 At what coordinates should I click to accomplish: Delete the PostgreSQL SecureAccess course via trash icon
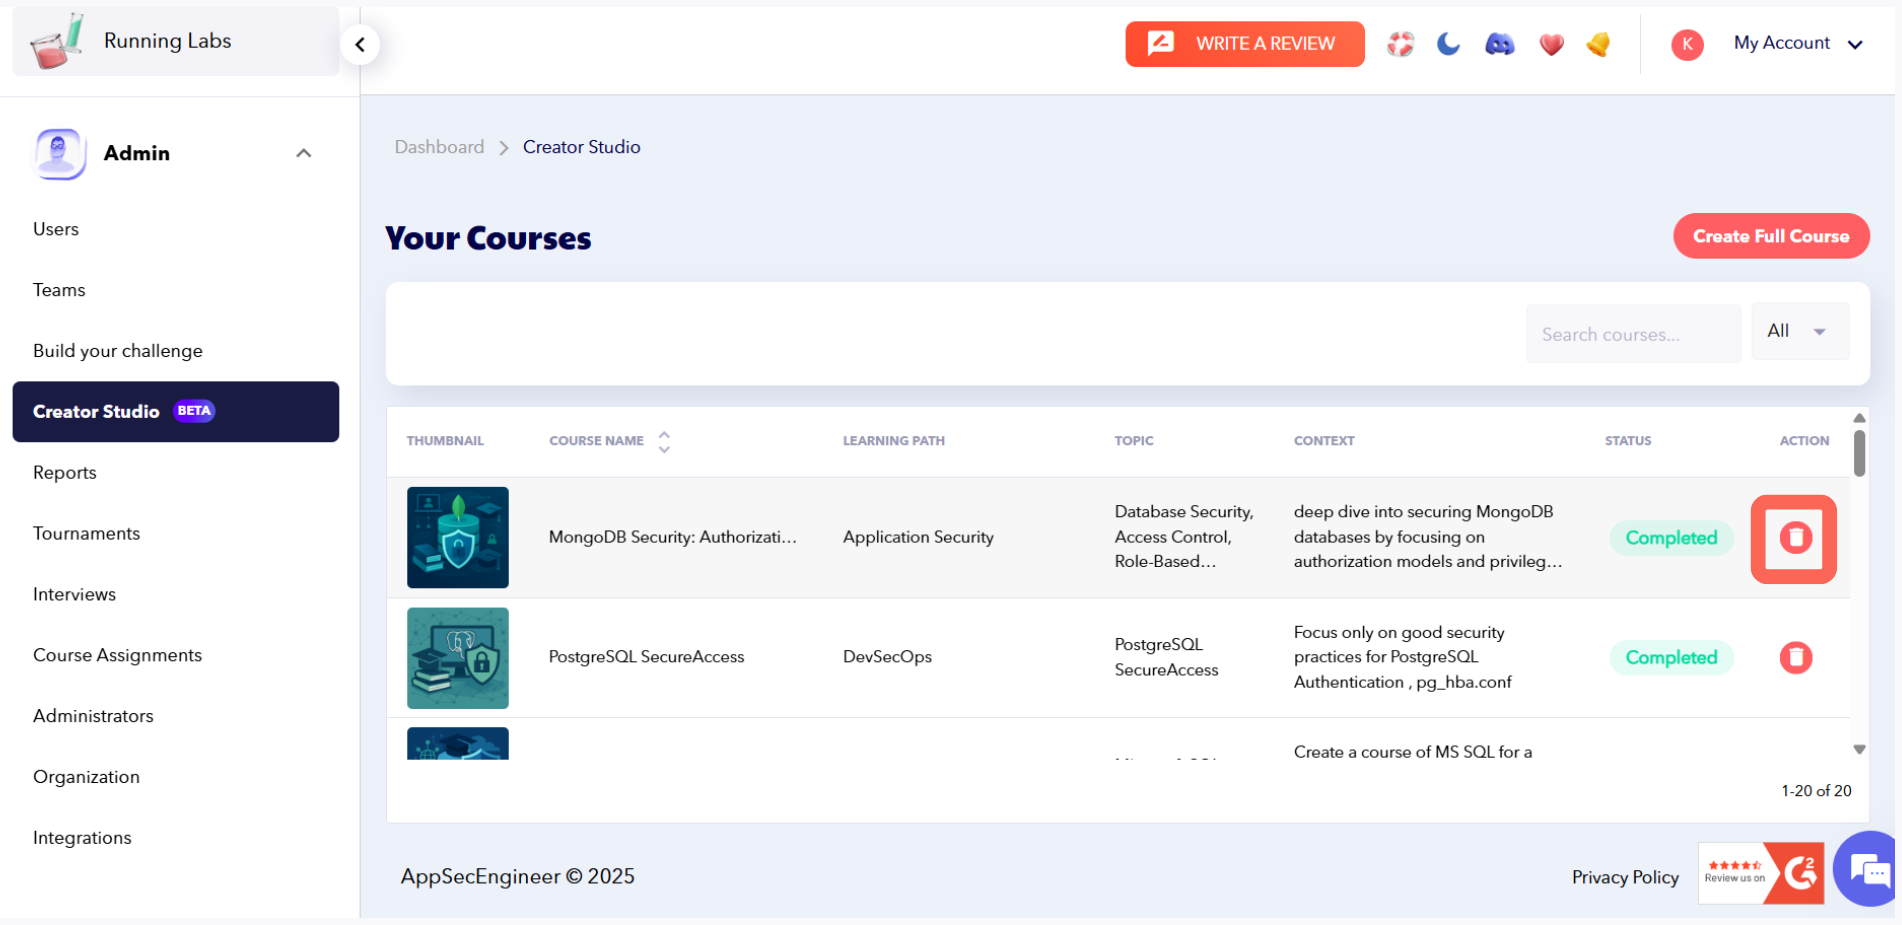point(1795,658)
